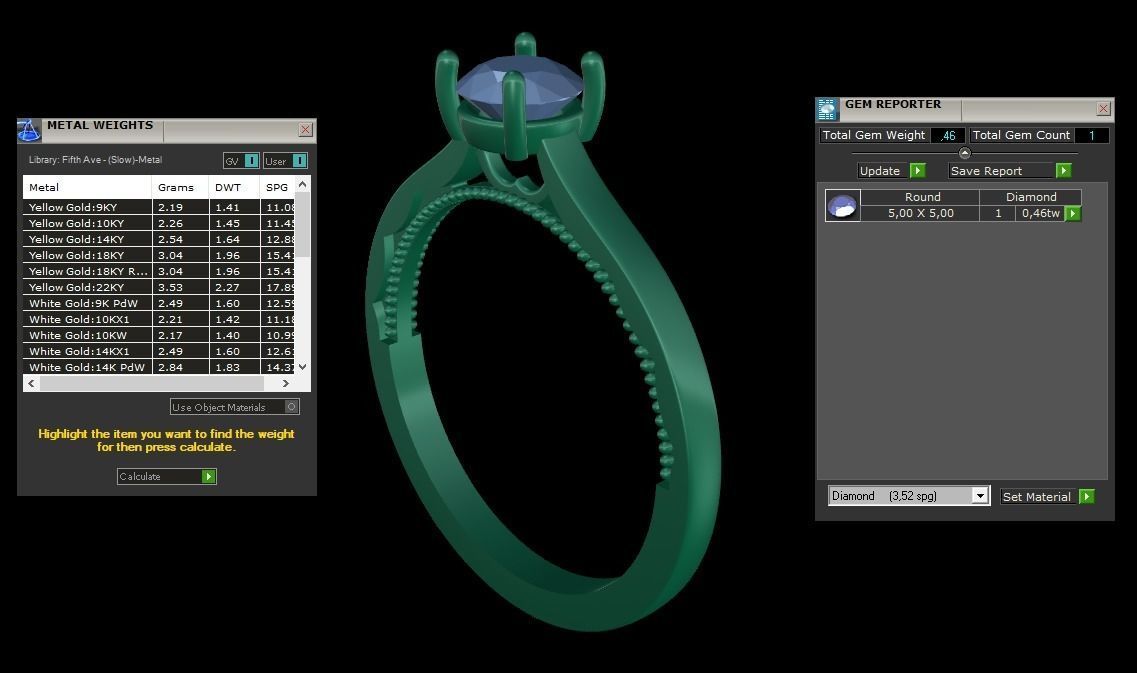Click the horizontal scrollbar in Metal Weights
This screenshot has width=1137, height=673.
coord(152,383)
